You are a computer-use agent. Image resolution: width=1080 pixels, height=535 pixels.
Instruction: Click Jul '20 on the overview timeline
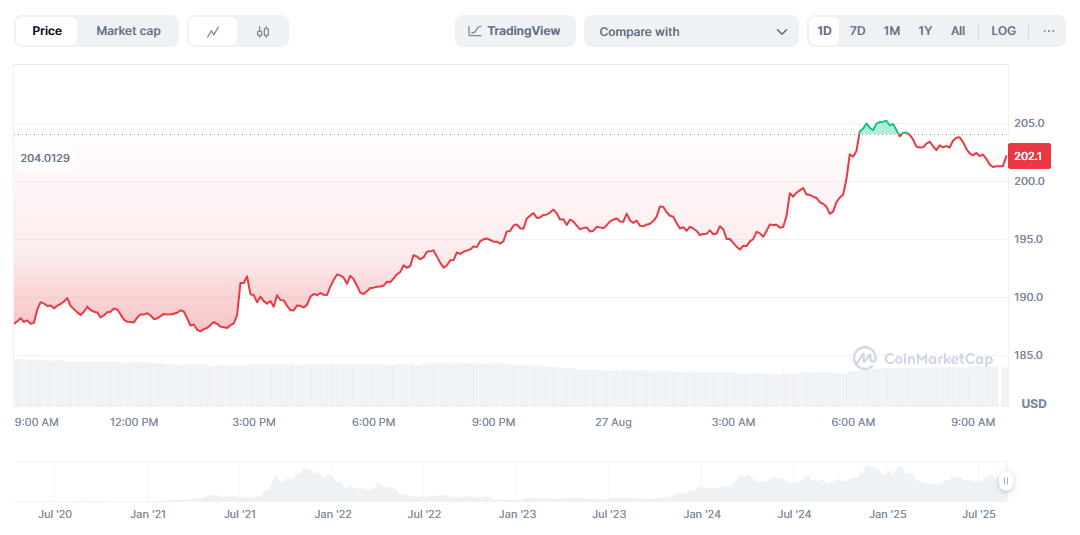(56, 514)
